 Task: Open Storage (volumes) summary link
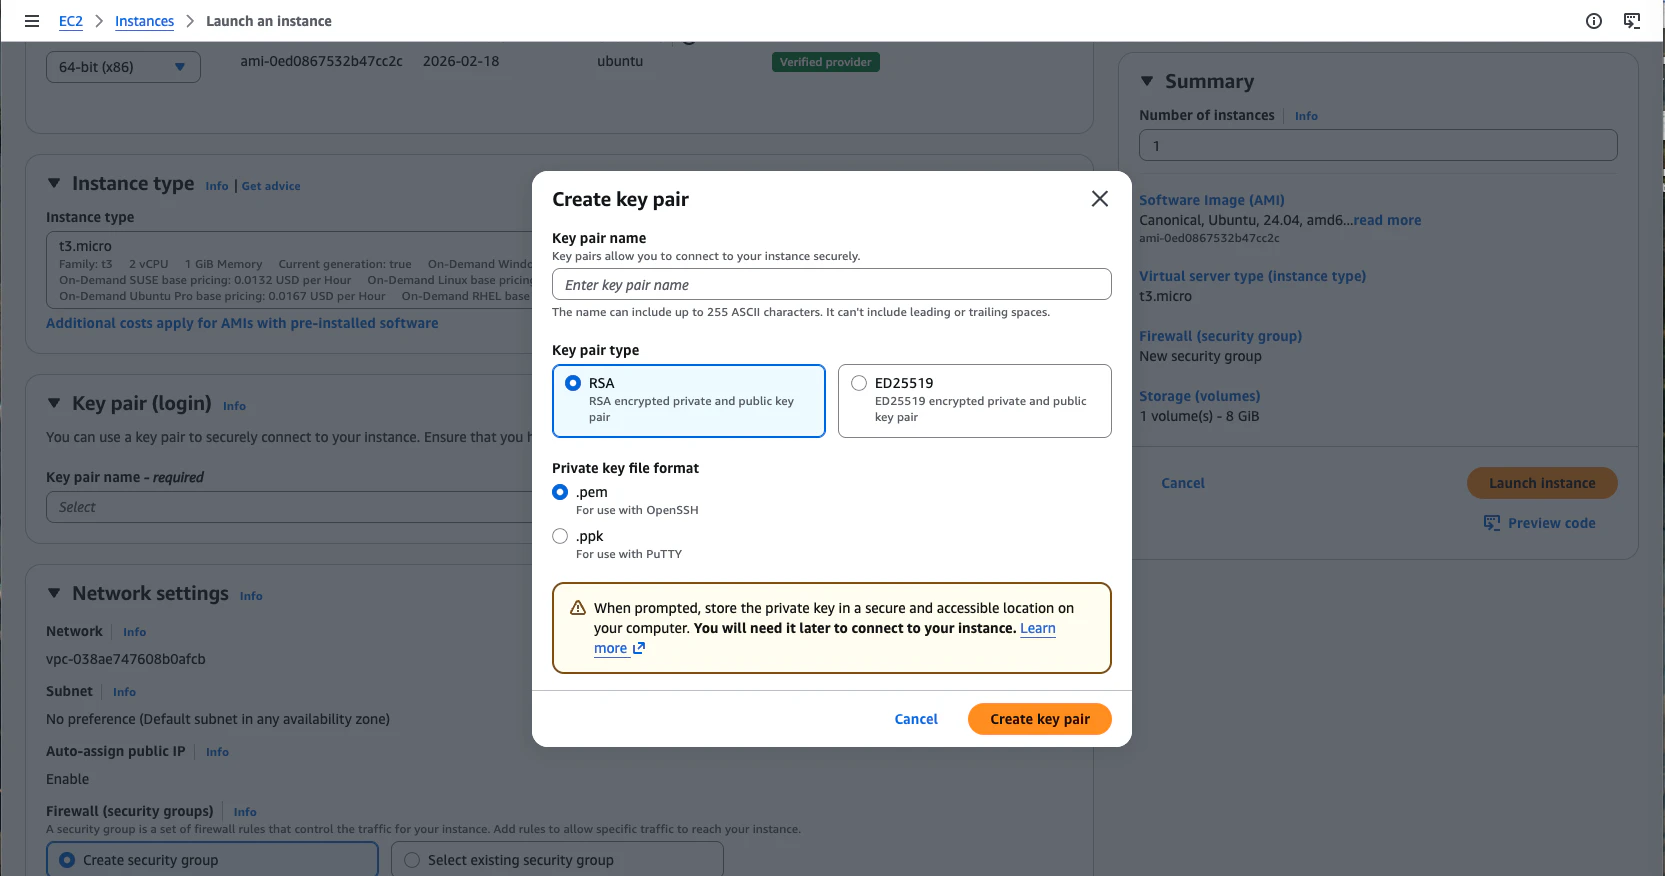1200,396
